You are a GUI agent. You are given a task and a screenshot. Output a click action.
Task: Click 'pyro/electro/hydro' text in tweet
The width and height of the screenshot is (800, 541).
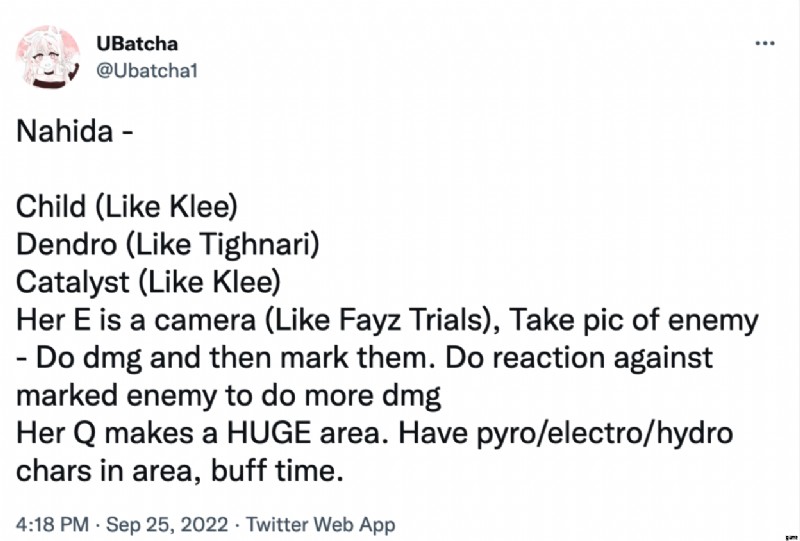605,434
